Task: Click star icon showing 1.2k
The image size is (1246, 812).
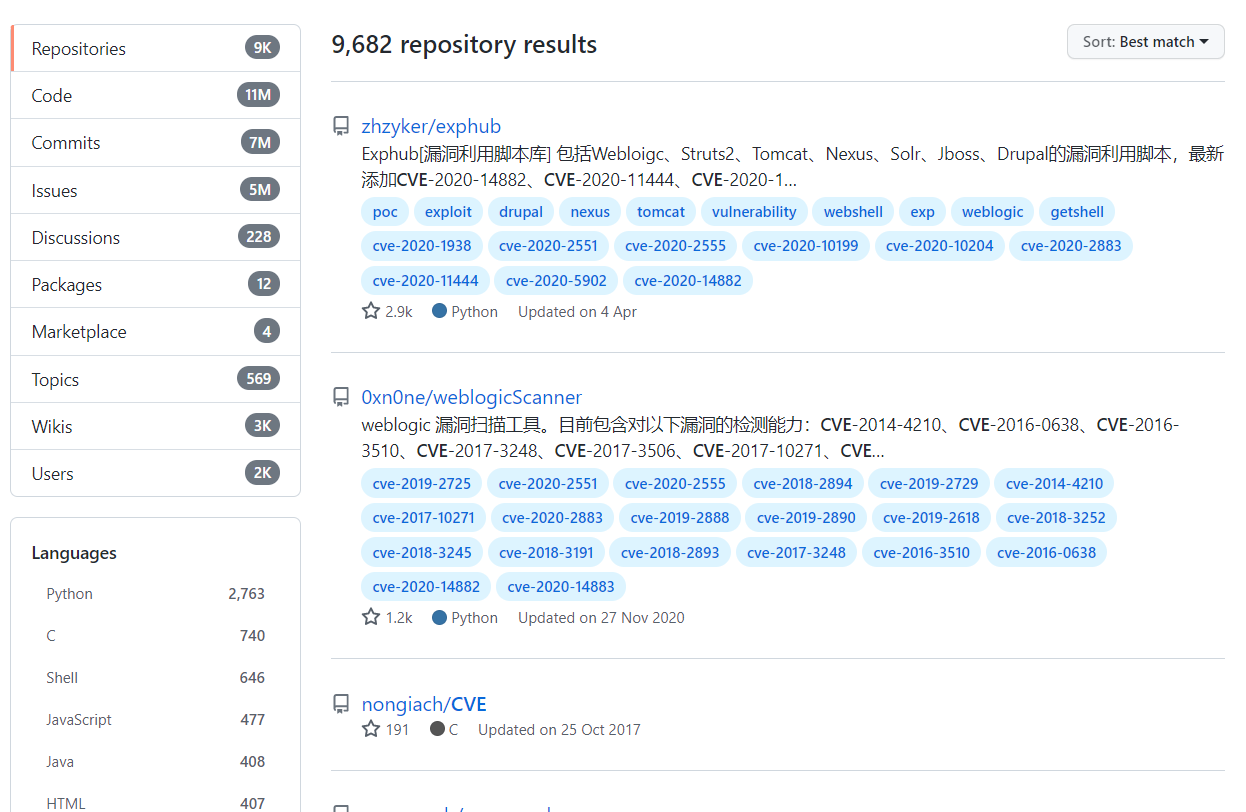Action: click(x=371, y=617)
